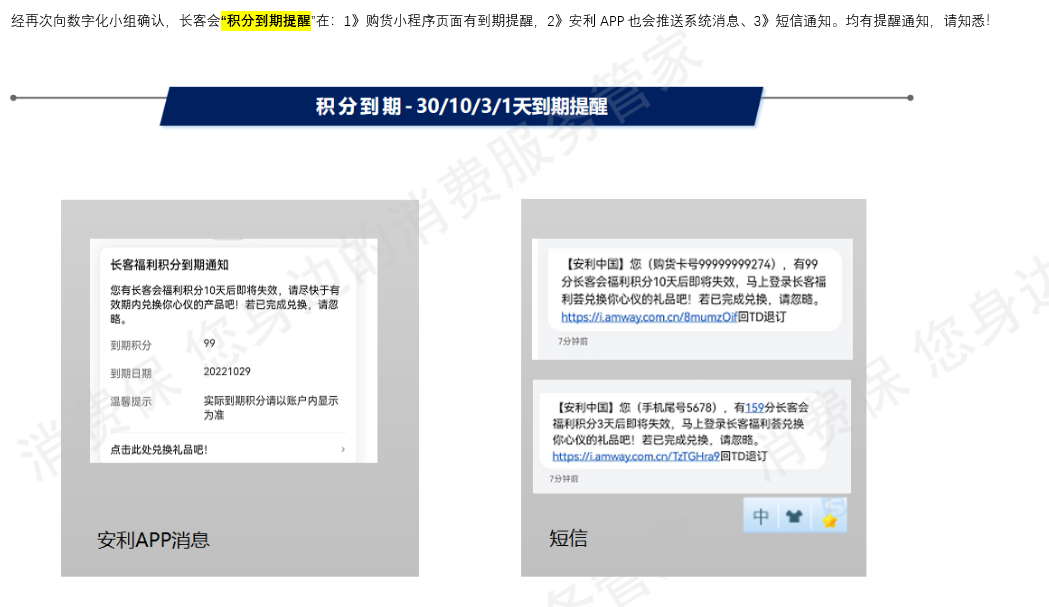Click the 到期积分 value 99
The height and width of the screenshot is (607, 1049).
[209, 343]
